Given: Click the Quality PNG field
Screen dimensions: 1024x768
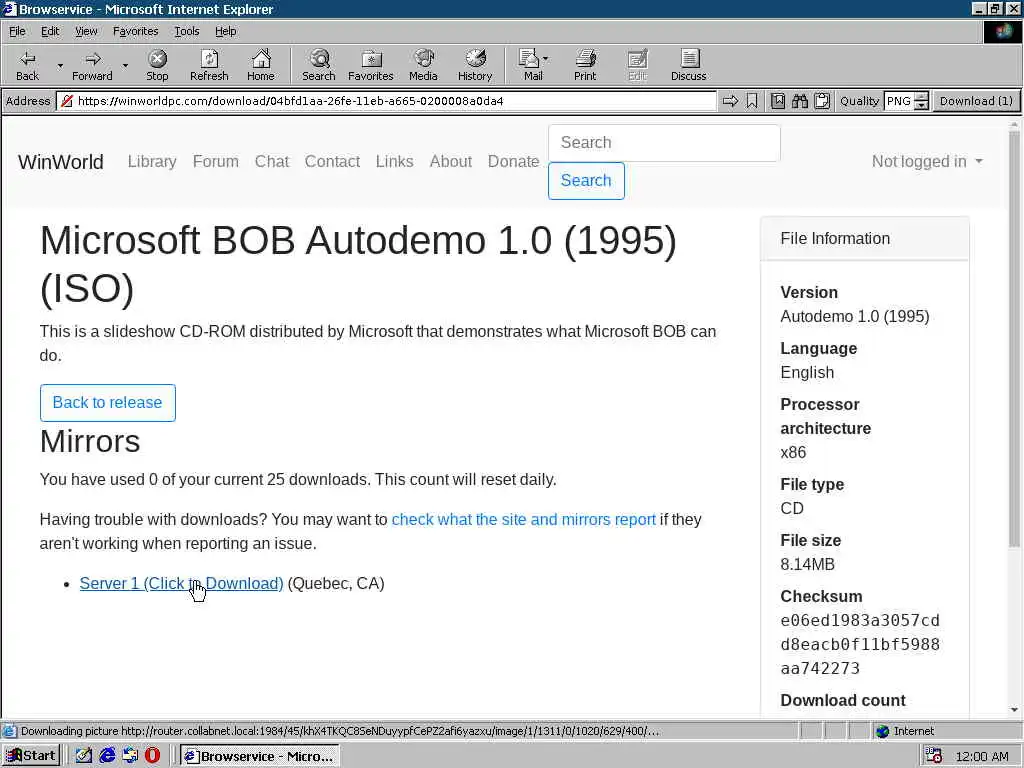Looking at the screenshot, I should click(899, 101).
